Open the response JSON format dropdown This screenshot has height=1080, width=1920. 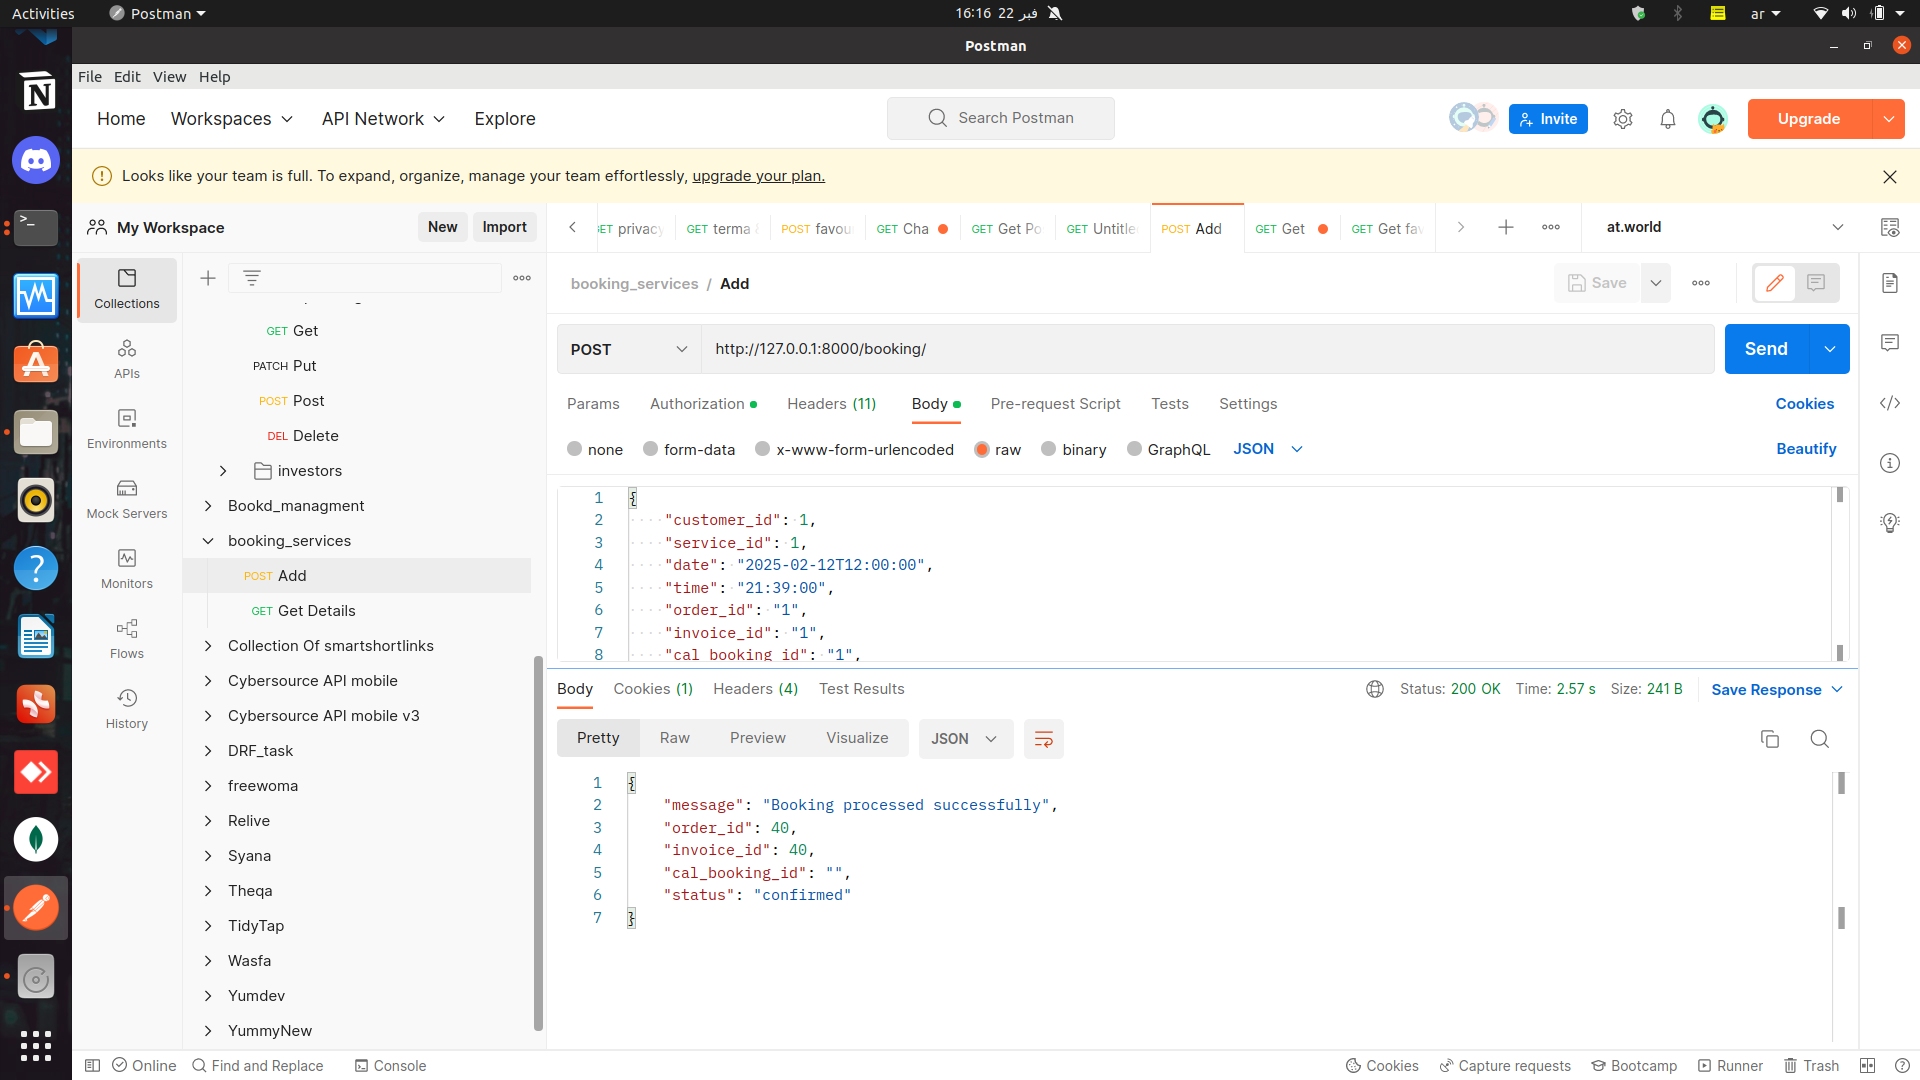965,739
